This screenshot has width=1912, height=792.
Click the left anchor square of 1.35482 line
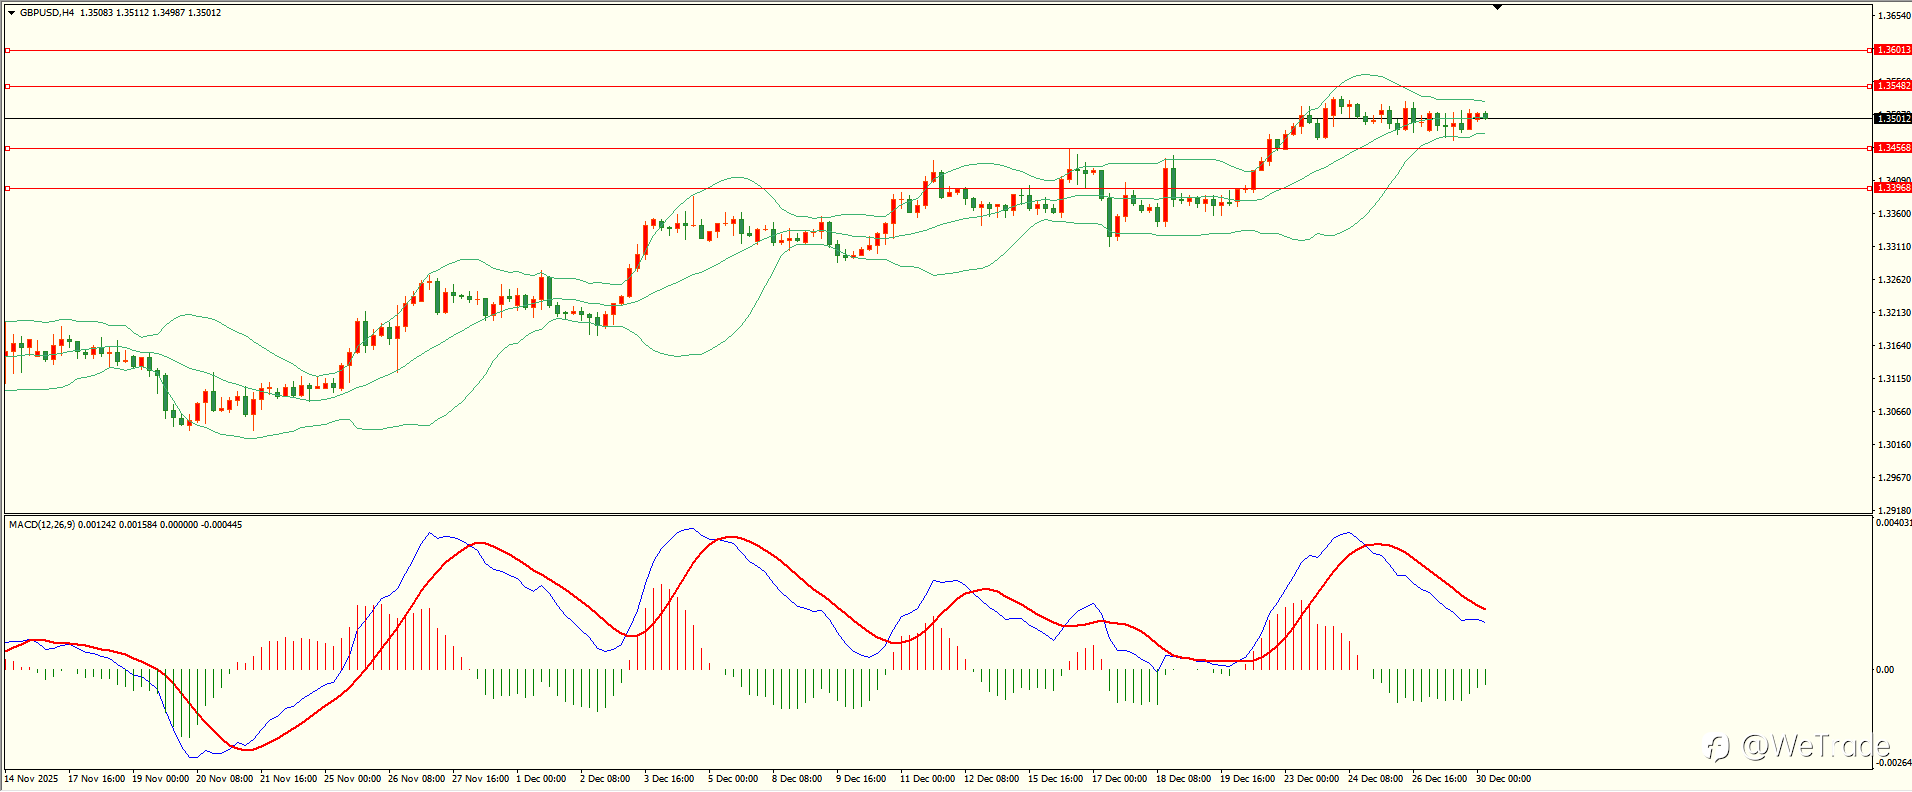pyautogui.click(x=7, y=86)
